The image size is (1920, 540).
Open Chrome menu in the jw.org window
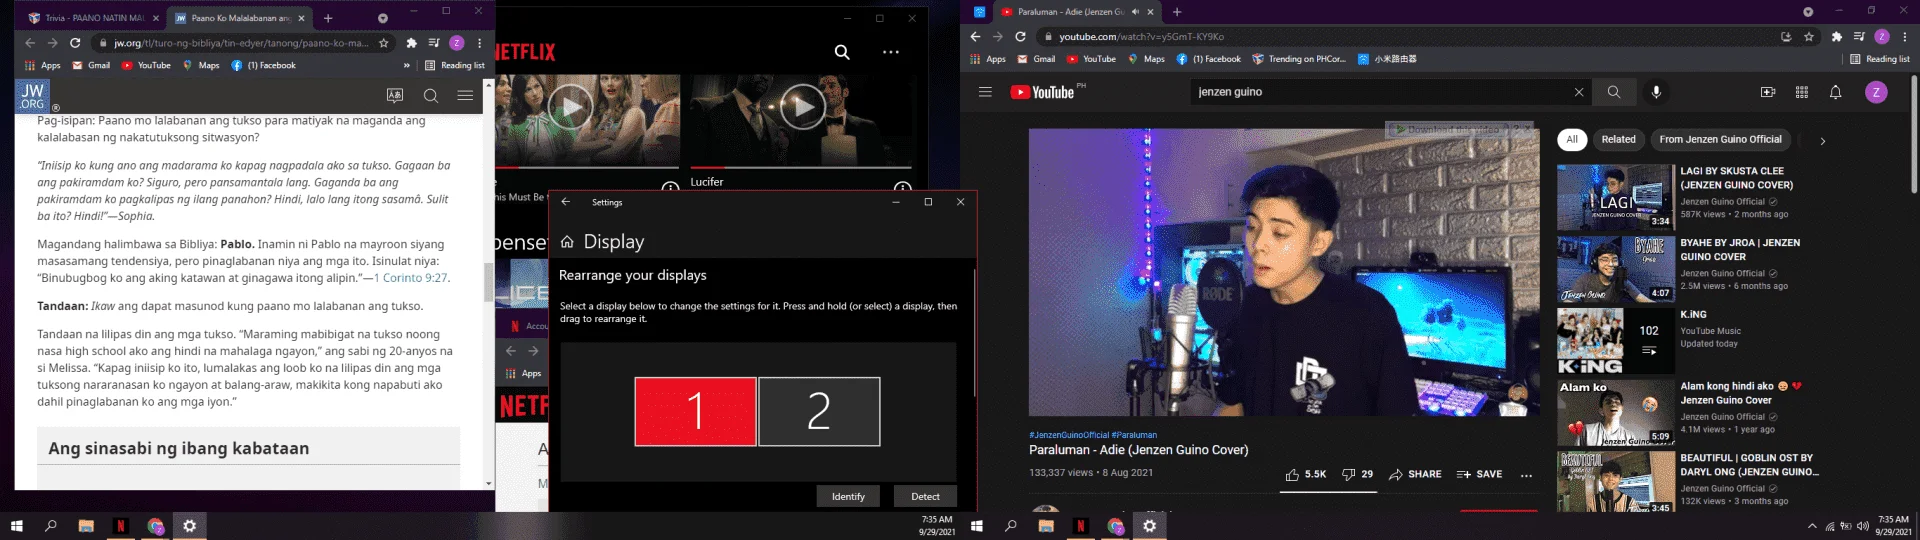coord(480,43)
